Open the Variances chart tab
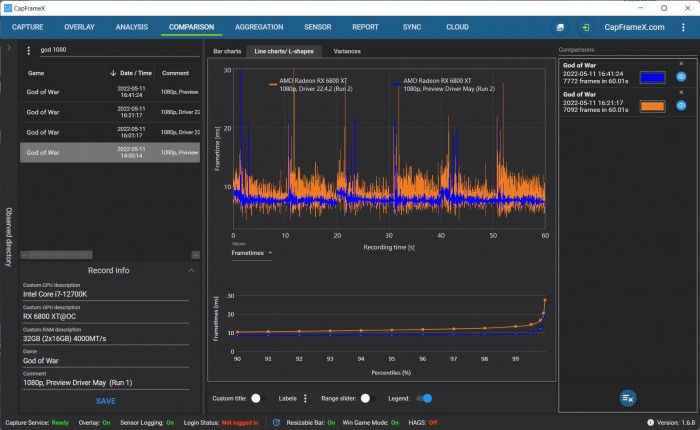This screenshot has height=430, width=700. click(347, 50)
